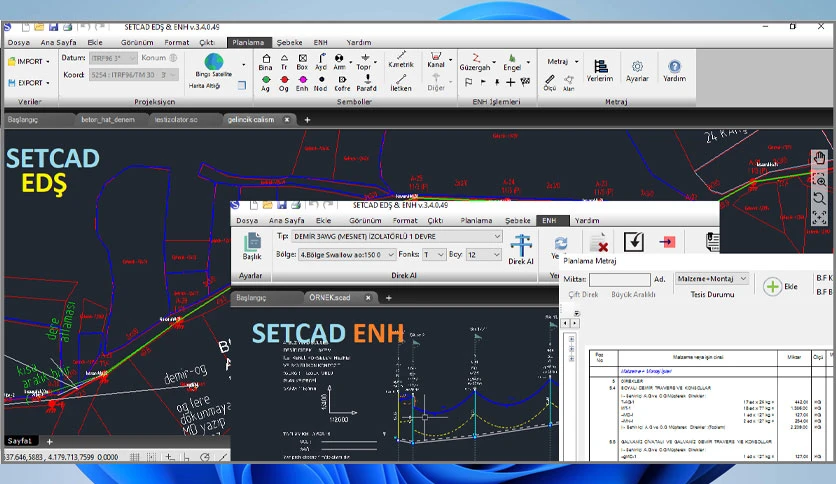
Task: Expand the Malzeme+Montaj combo box
Action: pyautogui.click(x=711, y=279)
